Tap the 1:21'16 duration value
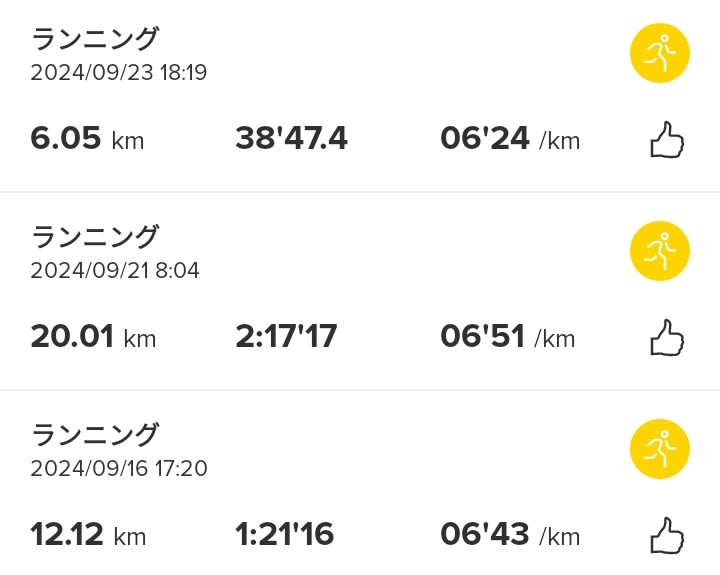 (284, 535)
